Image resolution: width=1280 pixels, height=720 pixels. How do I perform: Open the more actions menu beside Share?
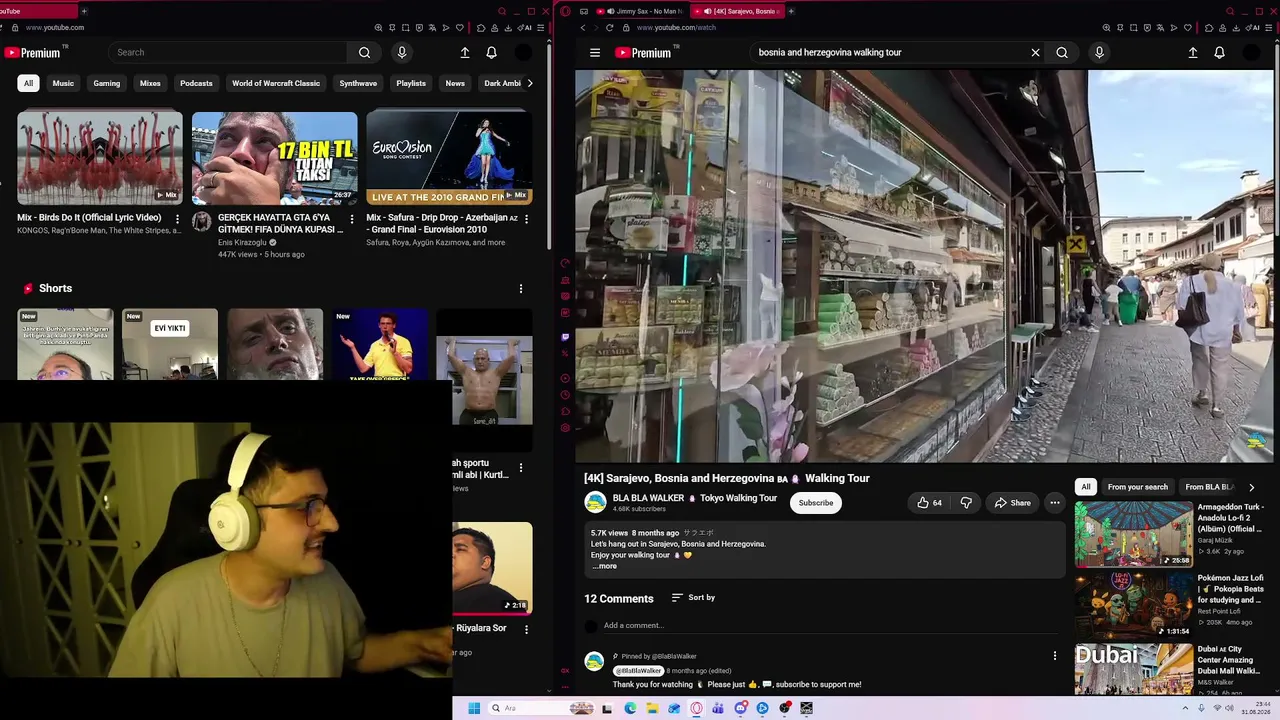pyautogui.click(x=1054, y=503)
